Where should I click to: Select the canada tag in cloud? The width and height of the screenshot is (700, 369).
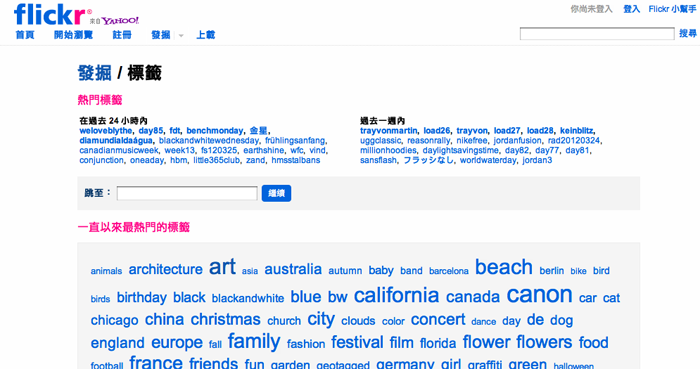473,297
